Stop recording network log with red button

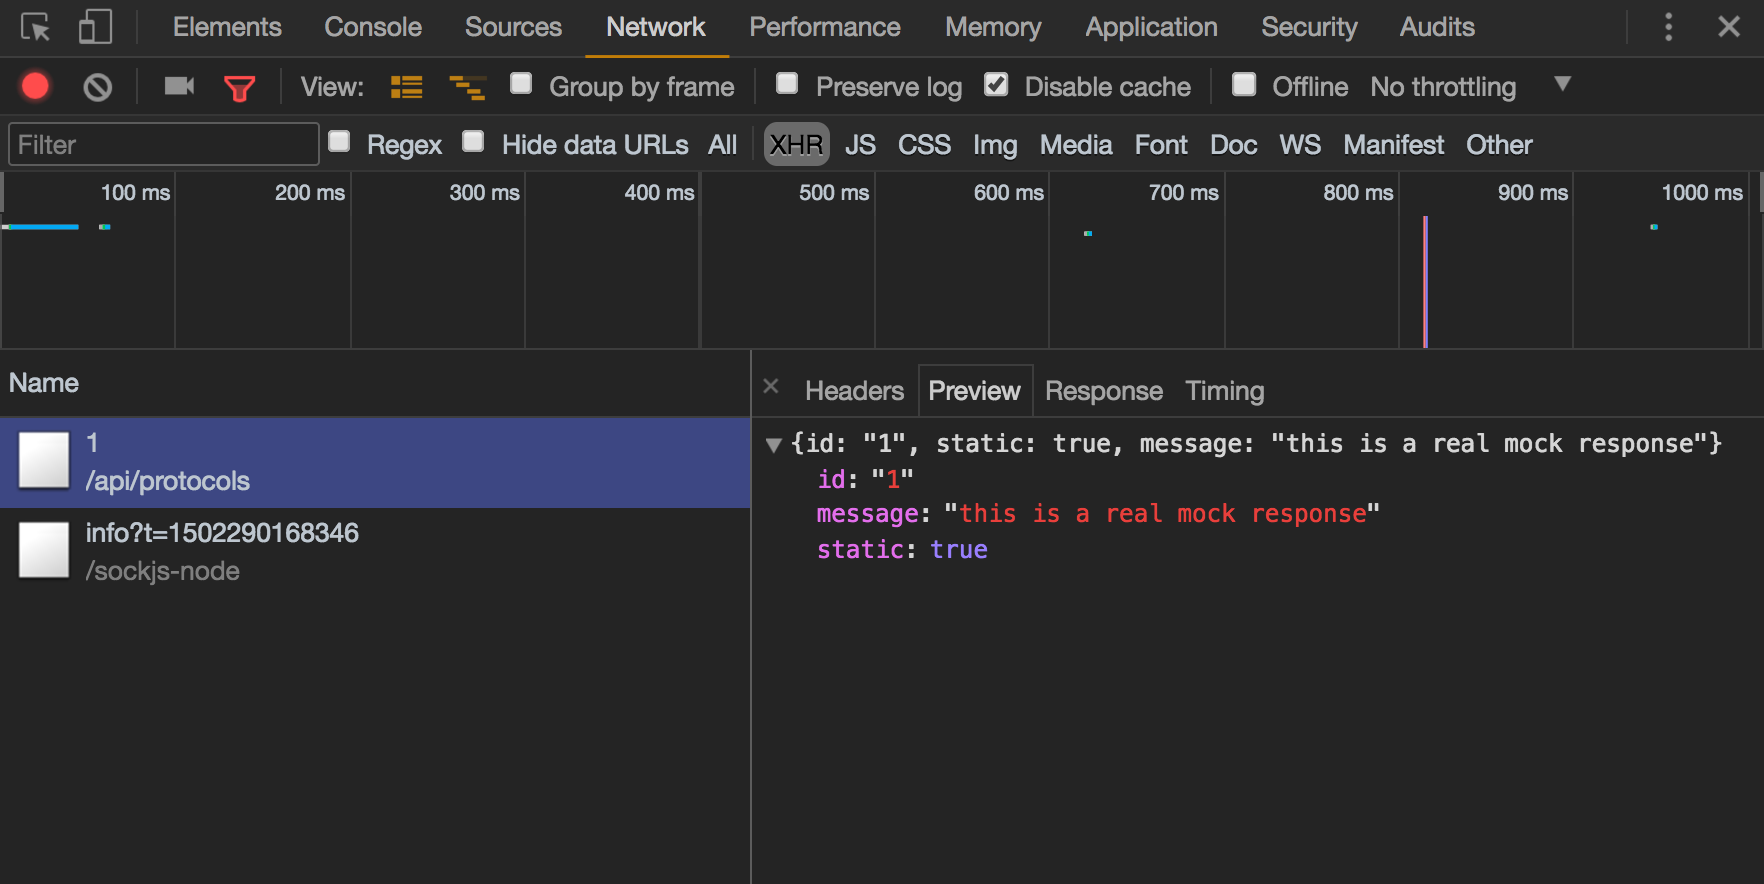35,87
